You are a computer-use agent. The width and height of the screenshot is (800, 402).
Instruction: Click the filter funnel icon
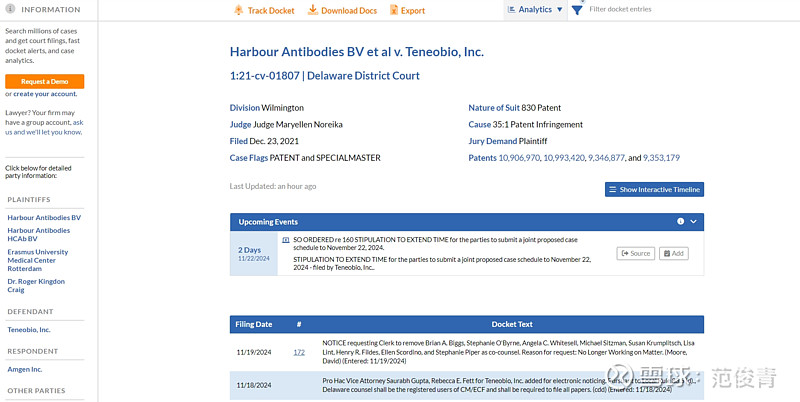pyautogui.click(x=577, y=10)
